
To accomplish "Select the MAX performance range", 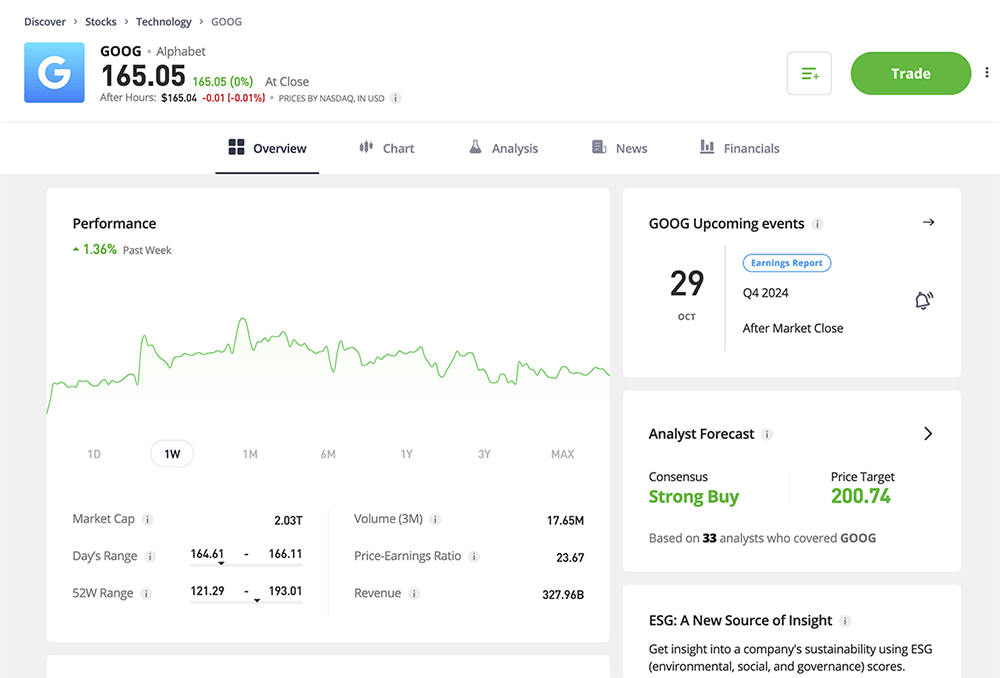I will (x=562, y=453).
